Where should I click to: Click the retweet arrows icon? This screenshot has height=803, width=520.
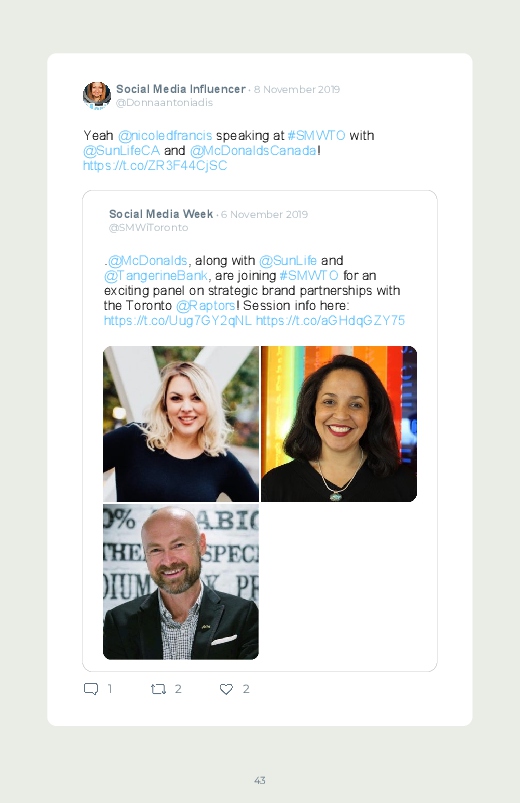click(x=158, y=689)
